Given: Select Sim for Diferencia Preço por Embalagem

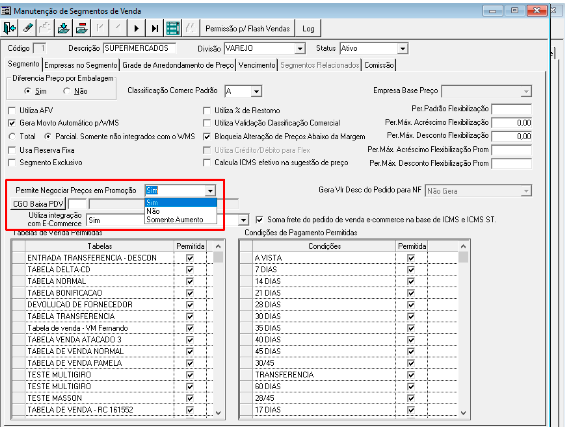Looking at the screenshot, I should point(28,91).
